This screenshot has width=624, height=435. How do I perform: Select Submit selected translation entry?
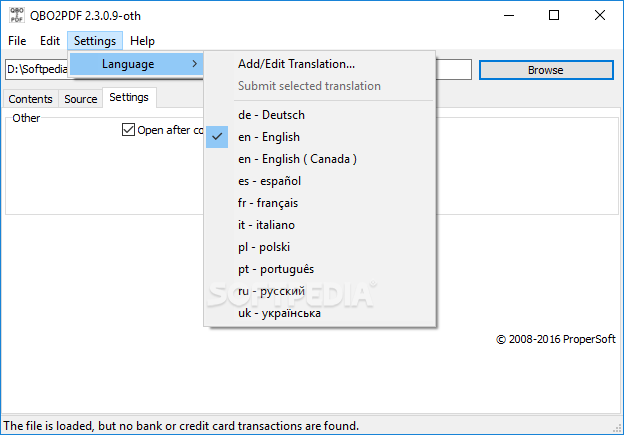(319, 86)
